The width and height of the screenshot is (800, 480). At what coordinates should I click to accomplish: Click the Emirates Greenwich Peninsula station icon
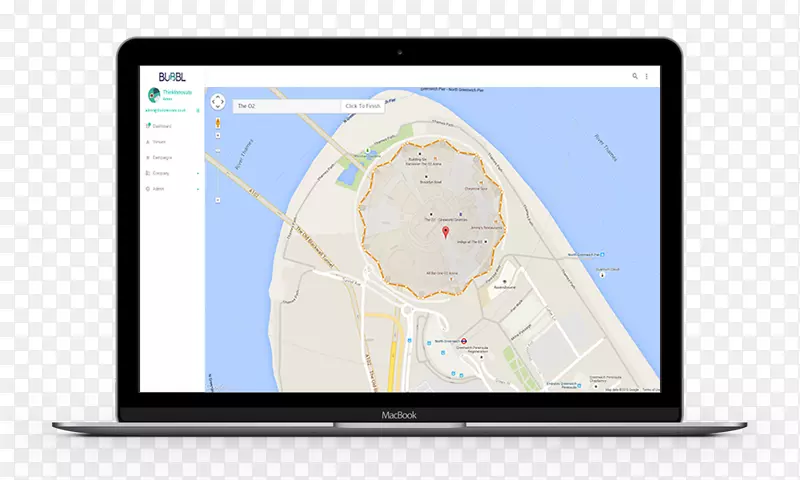(x=579, y=386)
